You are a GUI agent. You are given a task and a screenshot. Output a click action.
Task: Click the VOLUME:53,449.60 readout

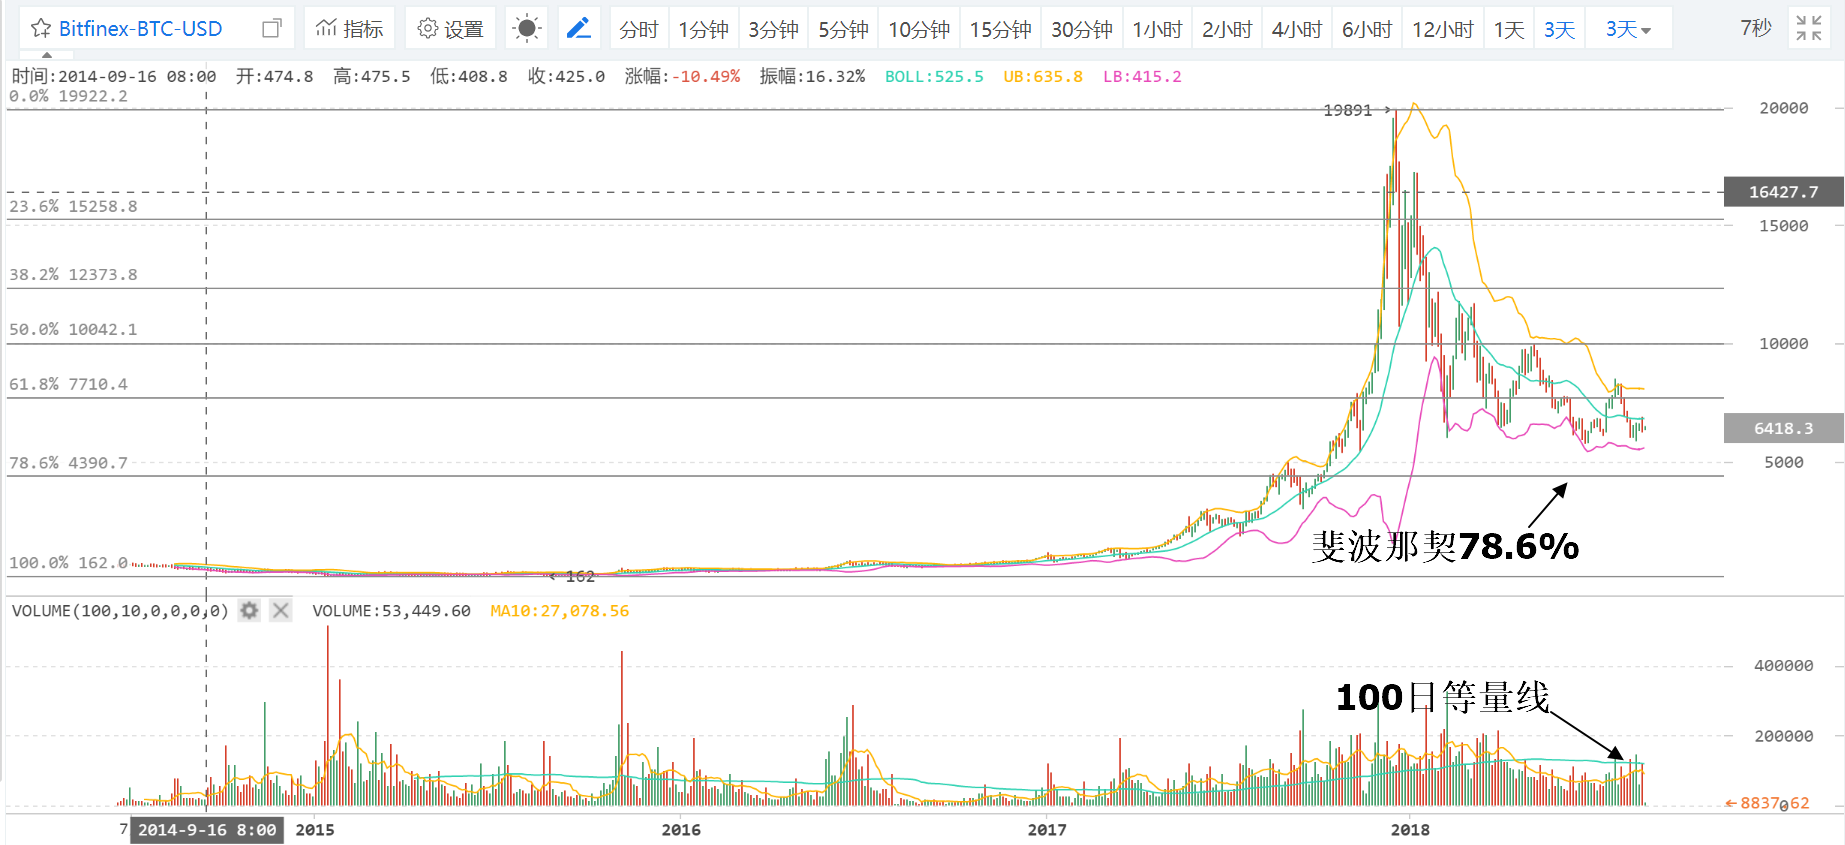(391, 610)
